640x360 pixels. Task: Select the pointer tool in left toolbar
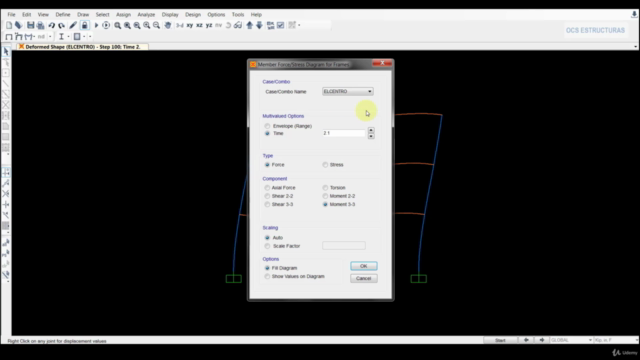pyautogui.click(x=6, y=51)
